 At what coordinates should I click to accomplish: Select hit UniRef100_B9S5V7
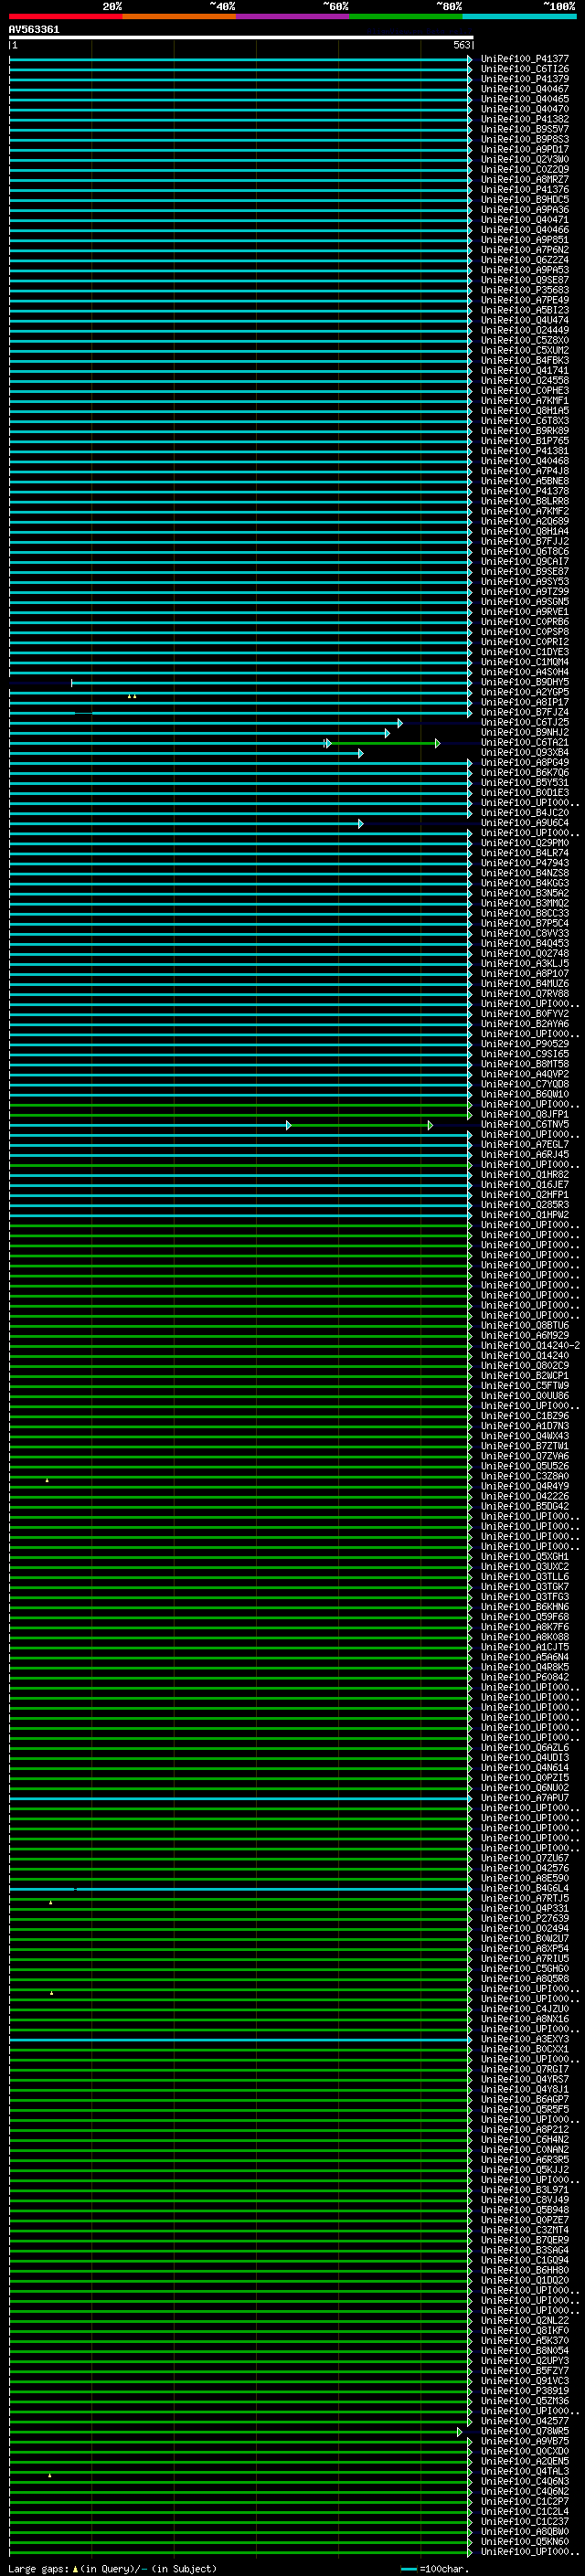point(524,129)
